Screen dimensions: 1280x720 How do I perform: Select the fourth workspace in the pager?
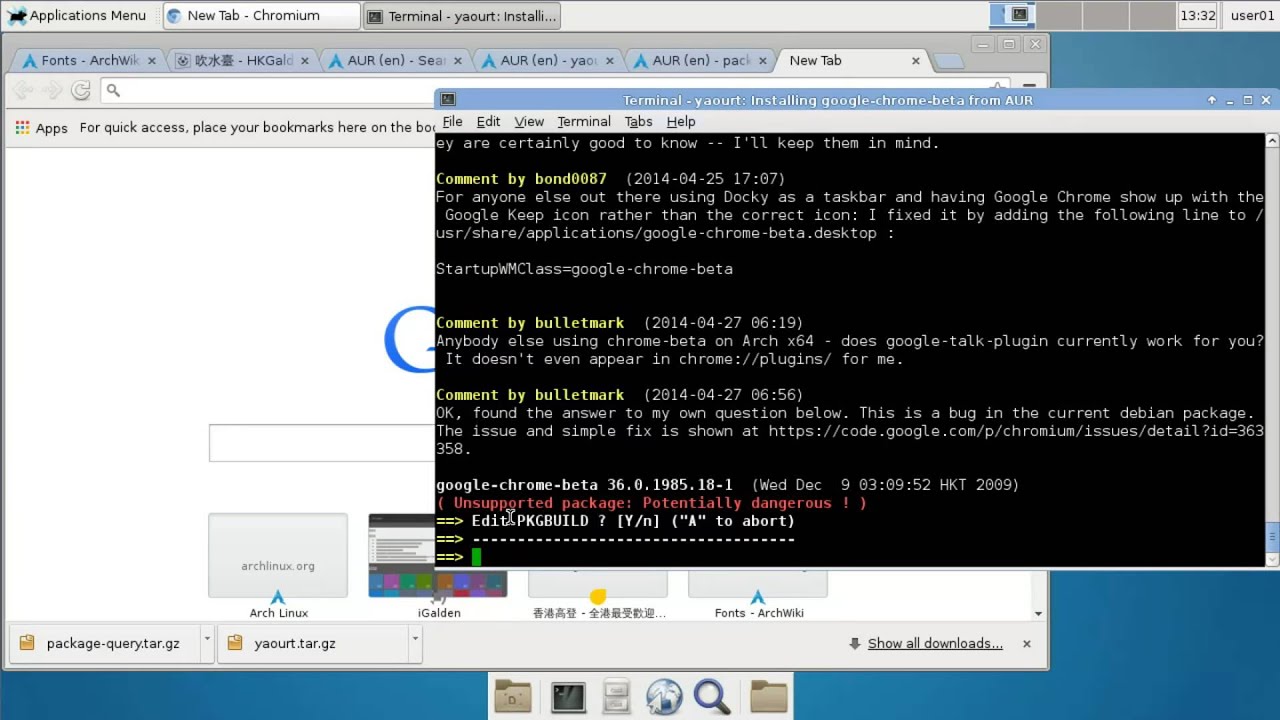1150,15
